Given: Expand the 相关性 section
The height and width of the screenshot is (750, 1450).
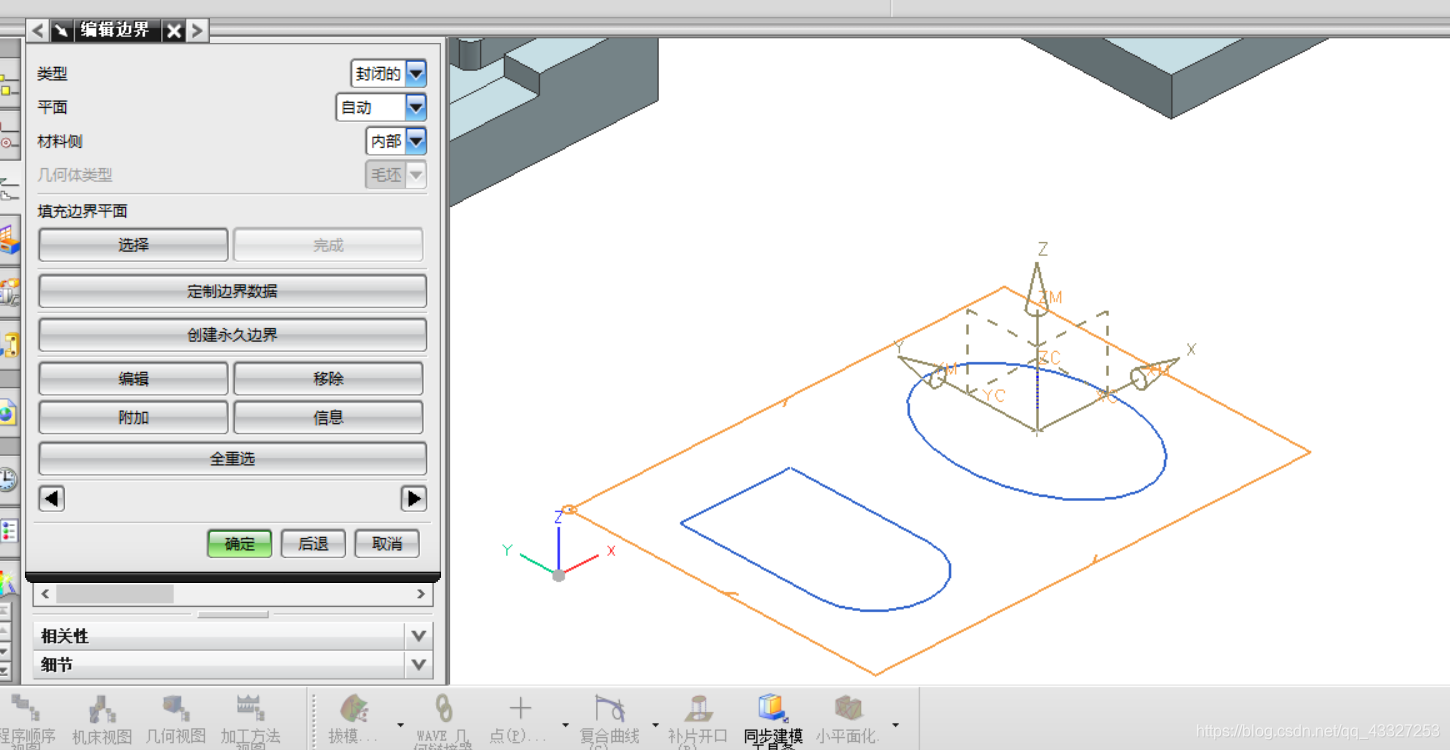Looking at the screenshot, I should pos(233,636).
